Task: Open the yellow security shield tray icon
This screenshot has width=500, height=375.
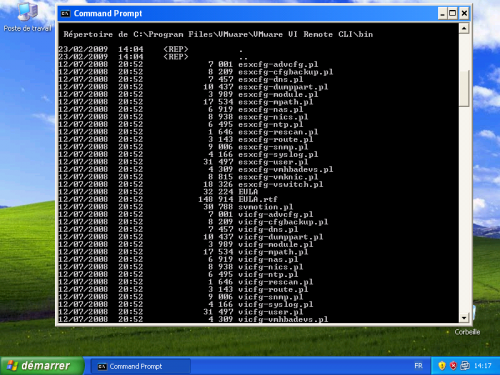Action: 442,366
